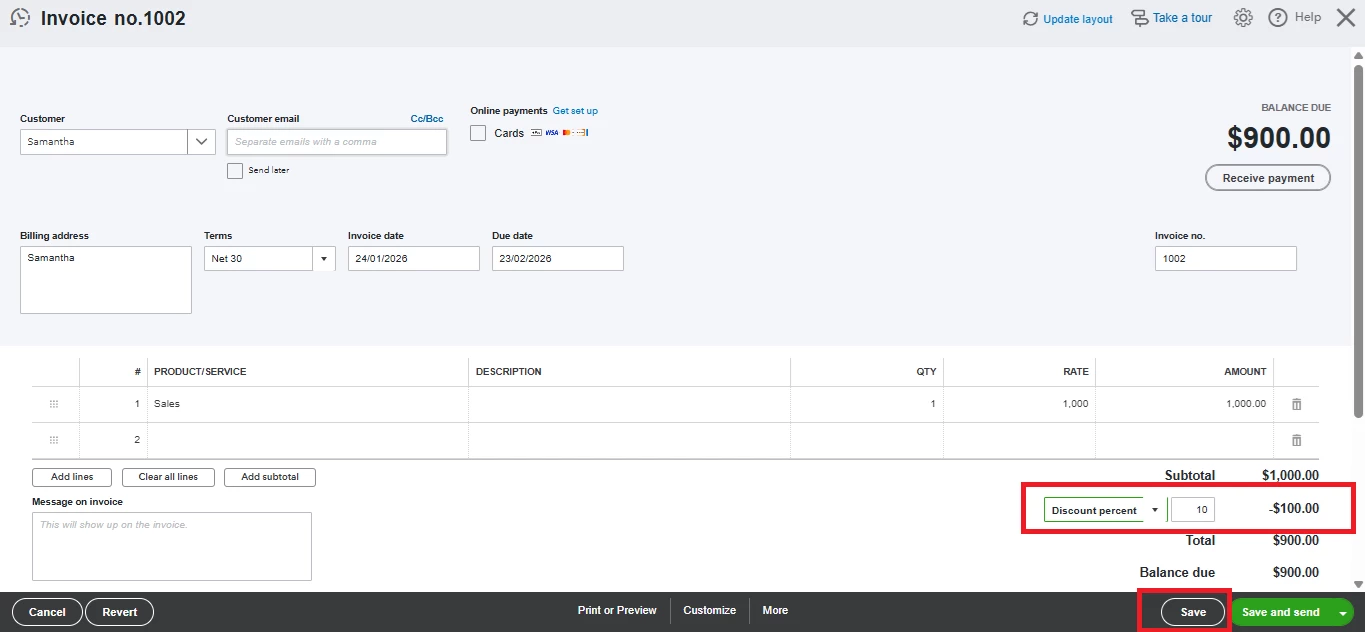The image size is (1365, 632).
Task: Delete line 1 Sales with trash icon
Action: point(1297,404)
